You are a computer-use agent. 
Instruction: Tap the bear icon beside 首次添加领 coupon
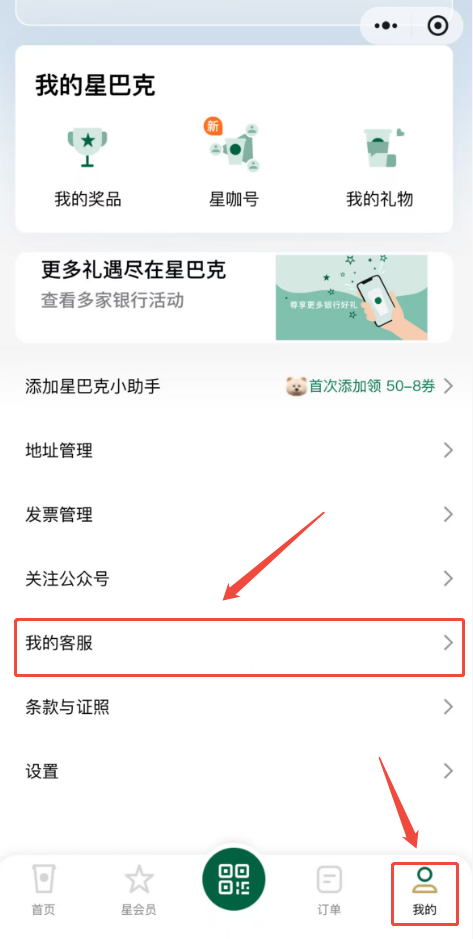[x=296, y=387]
